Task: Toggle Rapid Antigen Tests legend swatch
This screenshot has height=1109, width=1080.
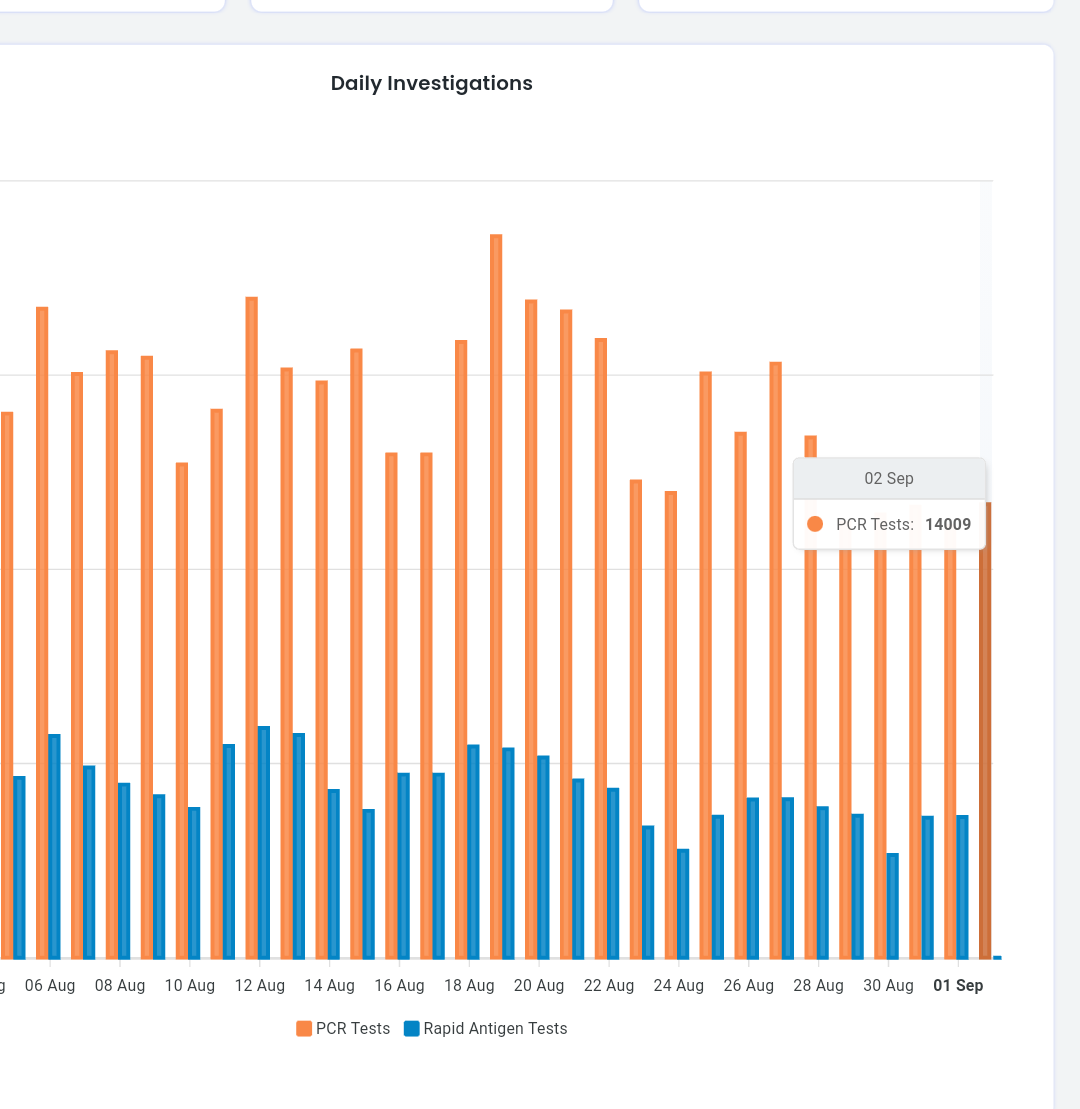Action: point(412,1028)
